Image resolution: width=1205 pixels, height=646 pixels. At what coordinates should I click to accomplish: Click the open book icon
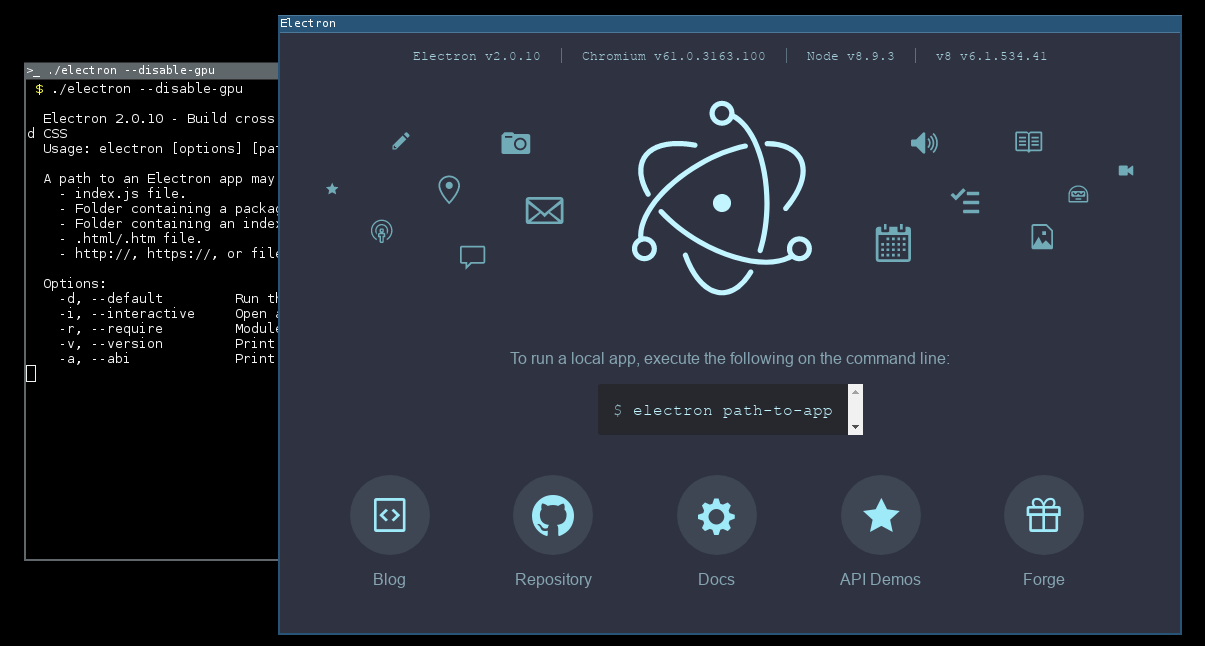pos(1027,141)
